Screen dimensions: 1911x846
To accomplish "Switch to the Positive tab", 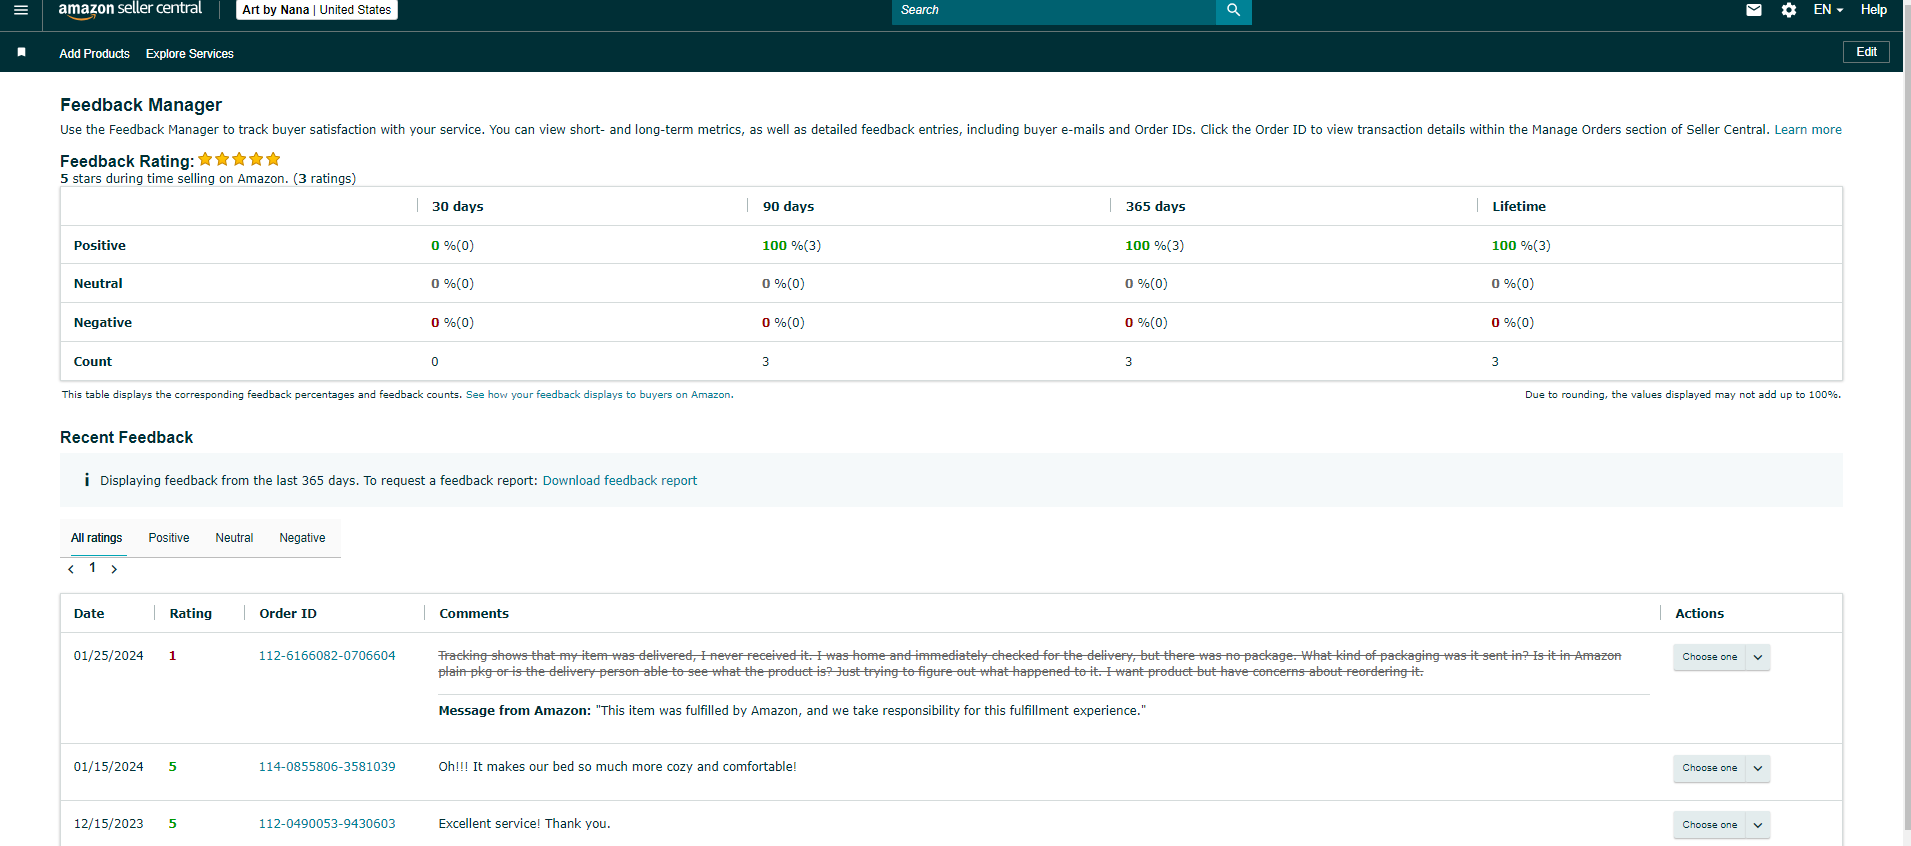I will click(x=169, y=538).
